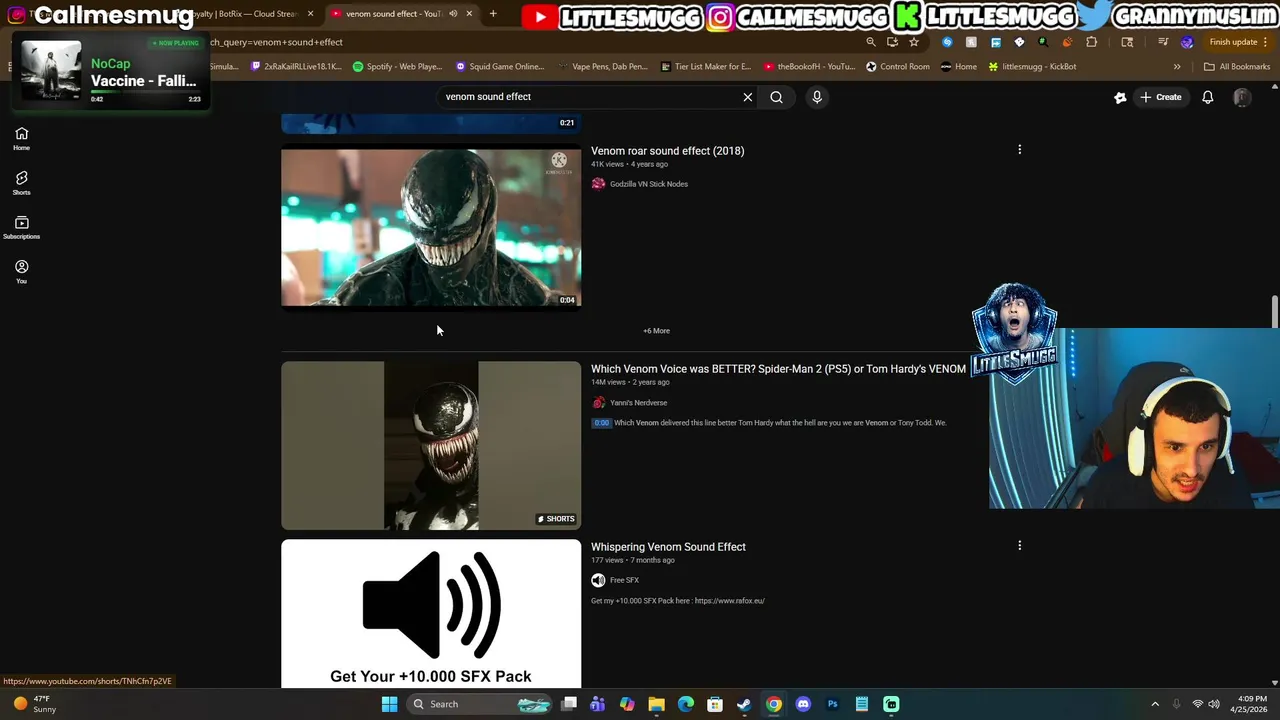Open Whispering Venom Sound Effect title
Image resolution: width=1280 pixels, height=720 pixels.
pyautogui.click(x=668, y=547)
